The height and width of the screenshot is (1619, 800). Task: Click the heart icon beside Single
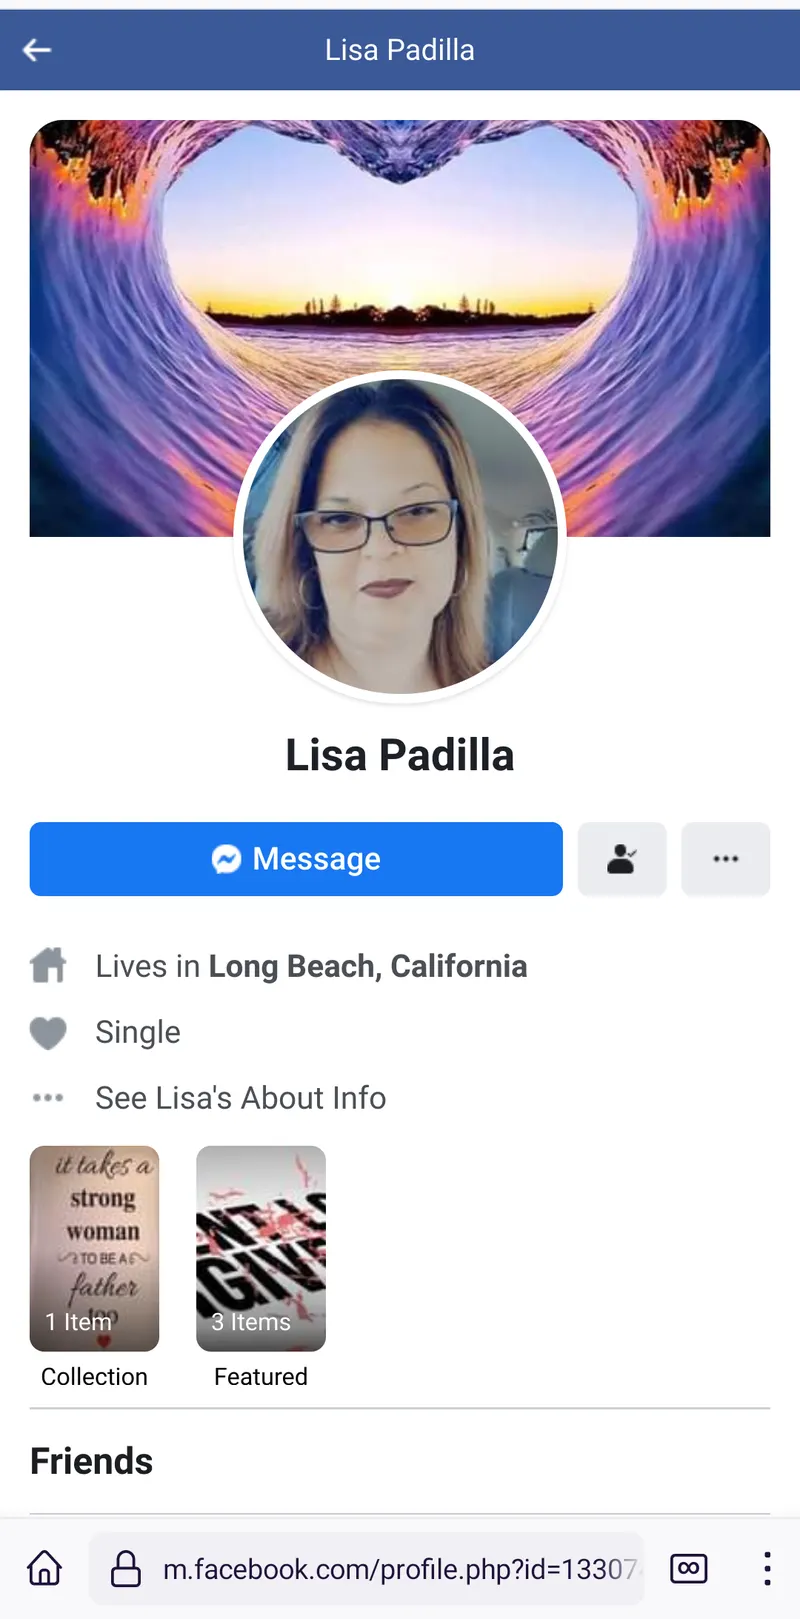pos(48,1033)
